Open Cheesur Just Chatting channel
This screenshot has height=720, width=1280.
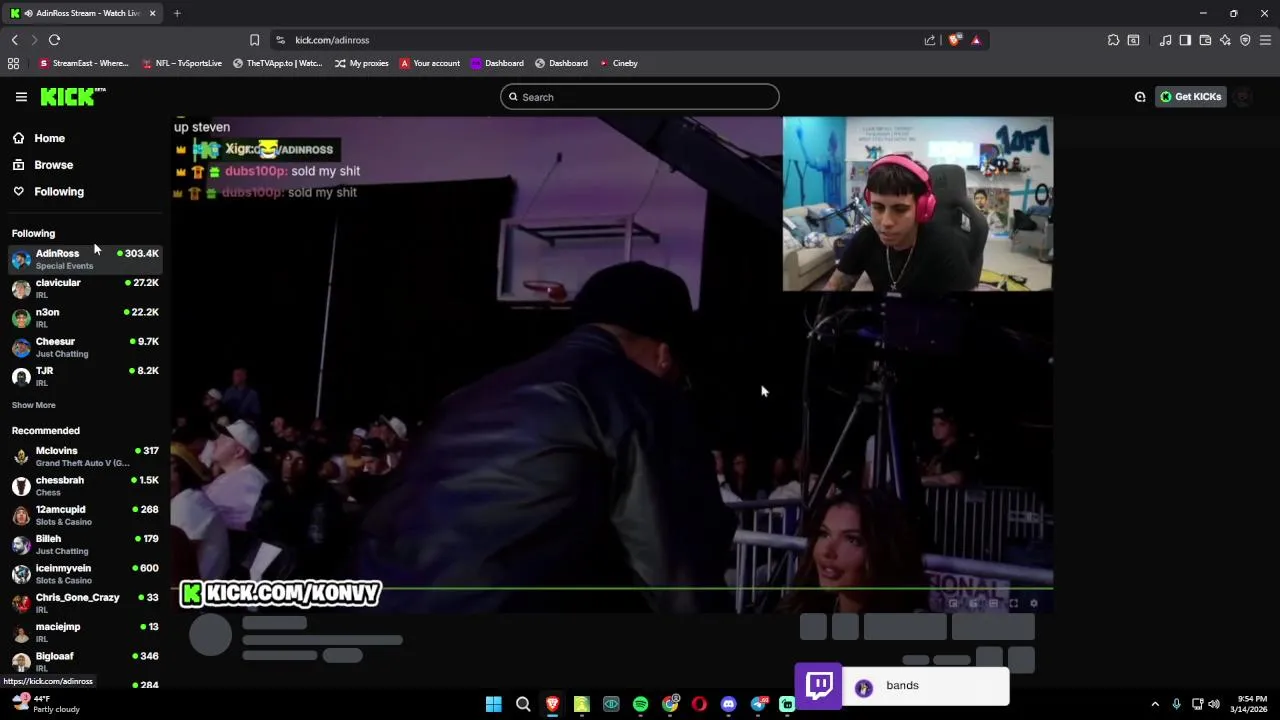85,347
